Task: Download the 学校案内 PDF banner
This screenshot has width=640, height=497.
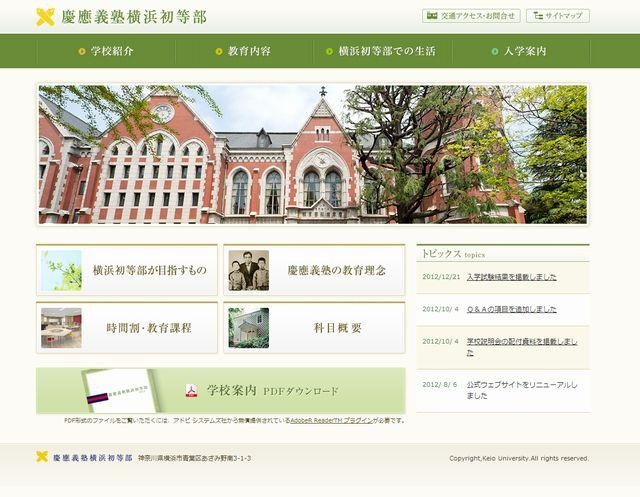Action: coord(221,390)
